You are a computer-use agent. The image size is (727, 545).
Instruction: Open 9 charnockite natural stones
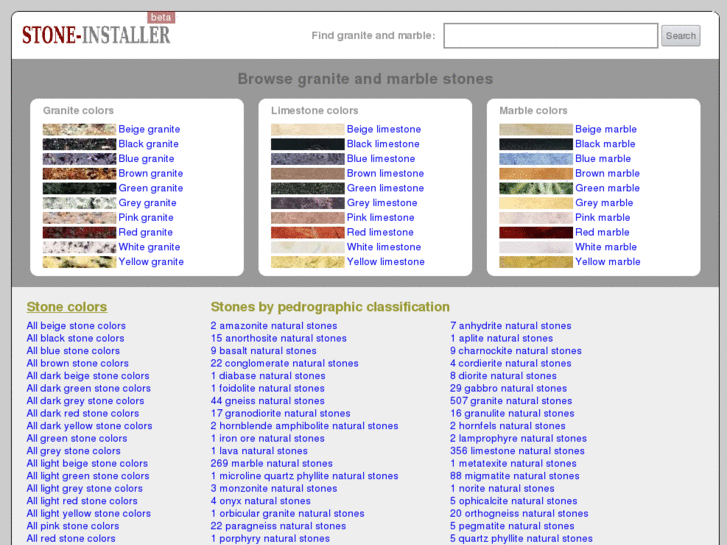[516, 351]
